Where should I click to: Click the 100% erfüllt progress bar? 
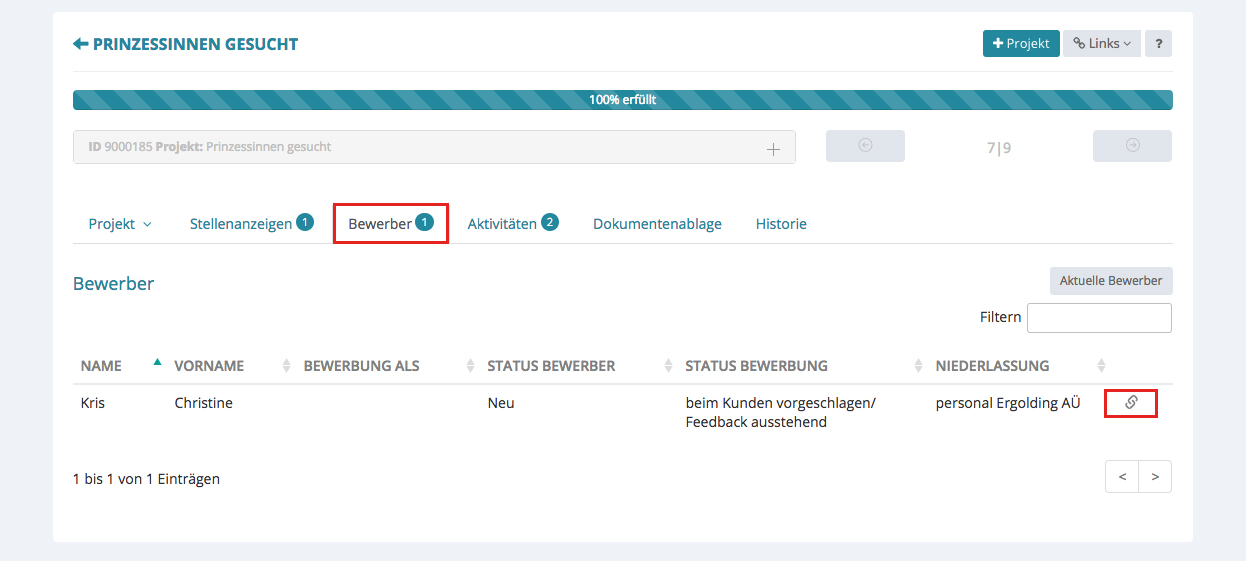[x=622, y=100]
